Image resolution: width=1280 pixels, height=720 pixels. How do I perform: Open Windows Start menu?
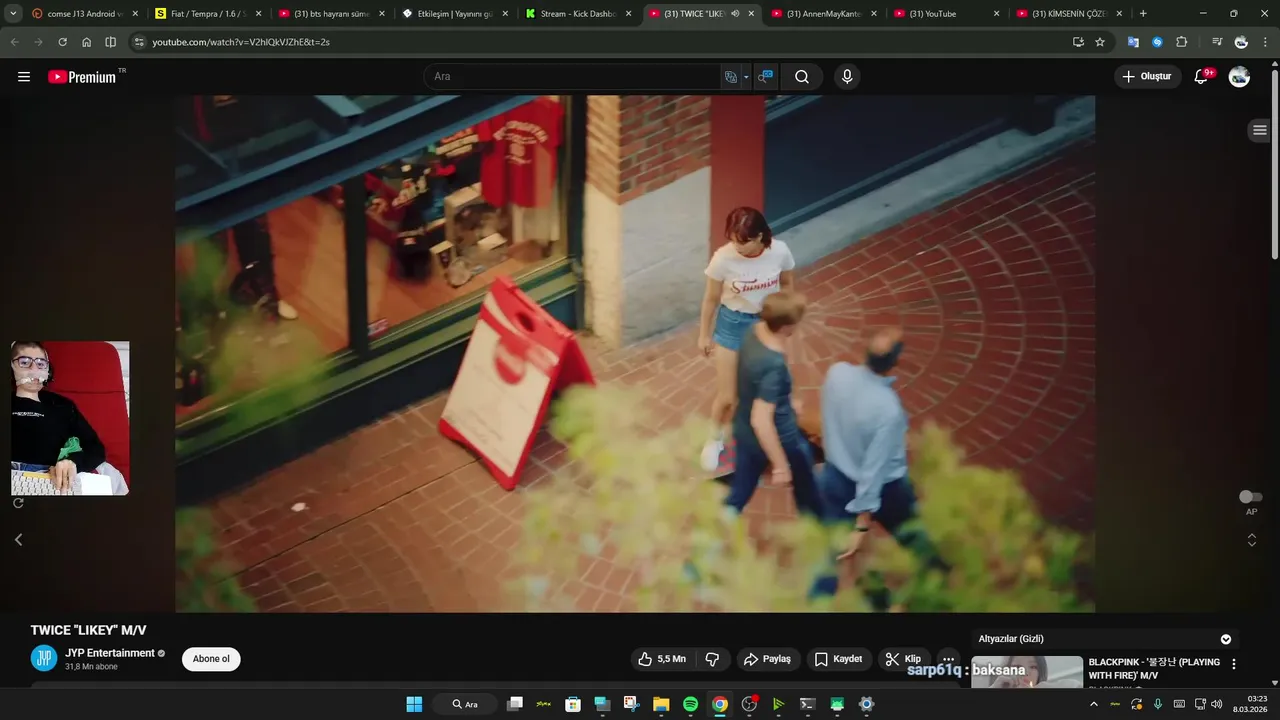pyautogui.click(x=414, y=704)
